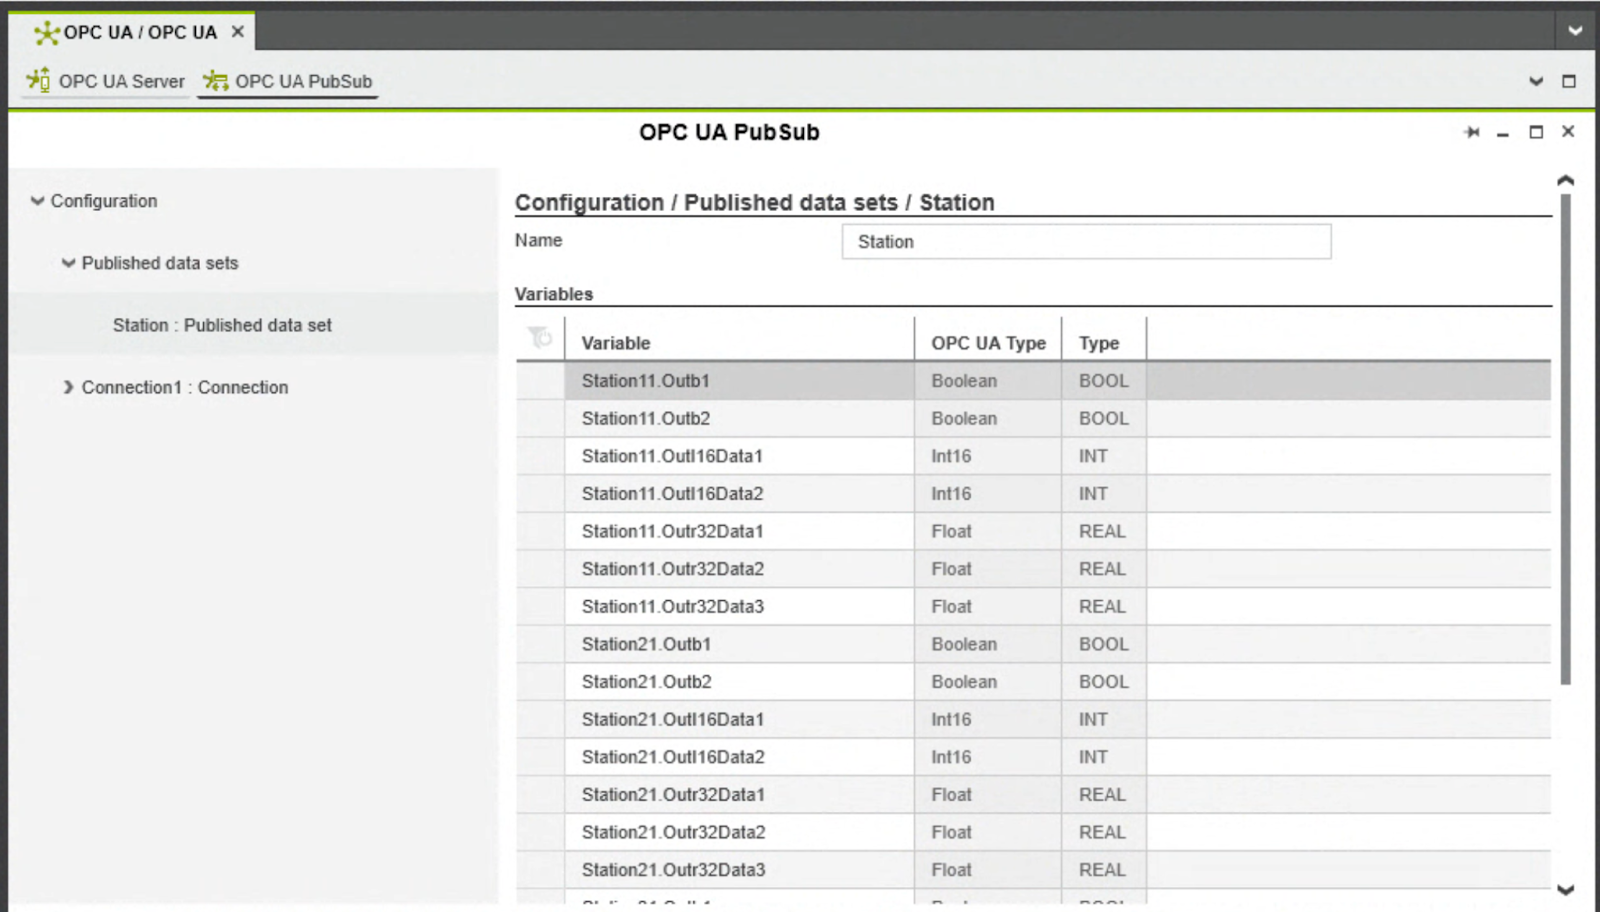Screen dimensions: 1600x912
Task: Select the Station11.Outr32Data2 variable
Action: point(672,569)
